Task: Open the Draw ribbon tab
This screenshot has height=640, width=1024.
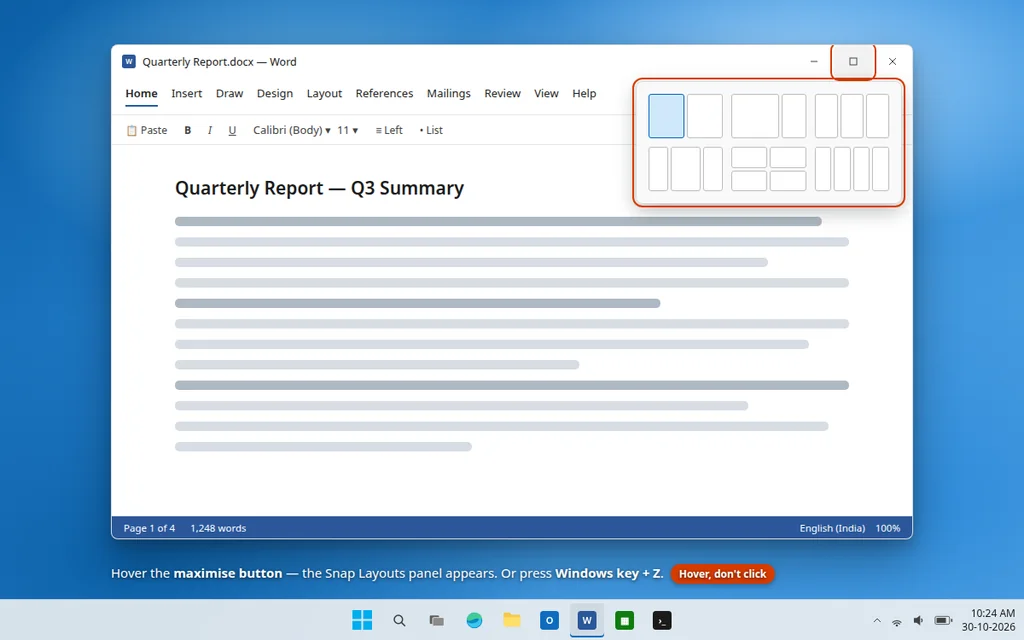Action: pos(229,93)
